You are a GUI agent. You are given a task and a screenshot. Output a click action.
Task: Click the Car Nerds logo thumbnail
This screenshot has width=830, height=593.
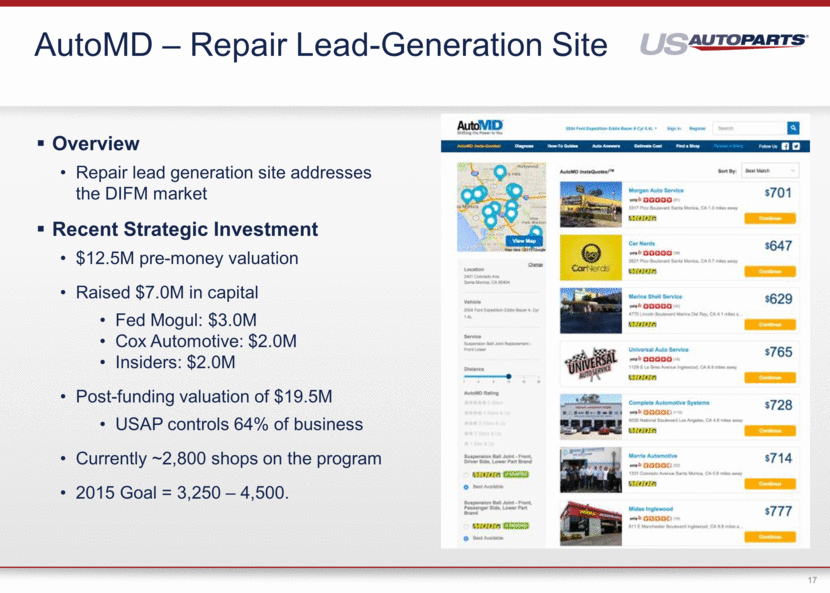coord(588,257)
